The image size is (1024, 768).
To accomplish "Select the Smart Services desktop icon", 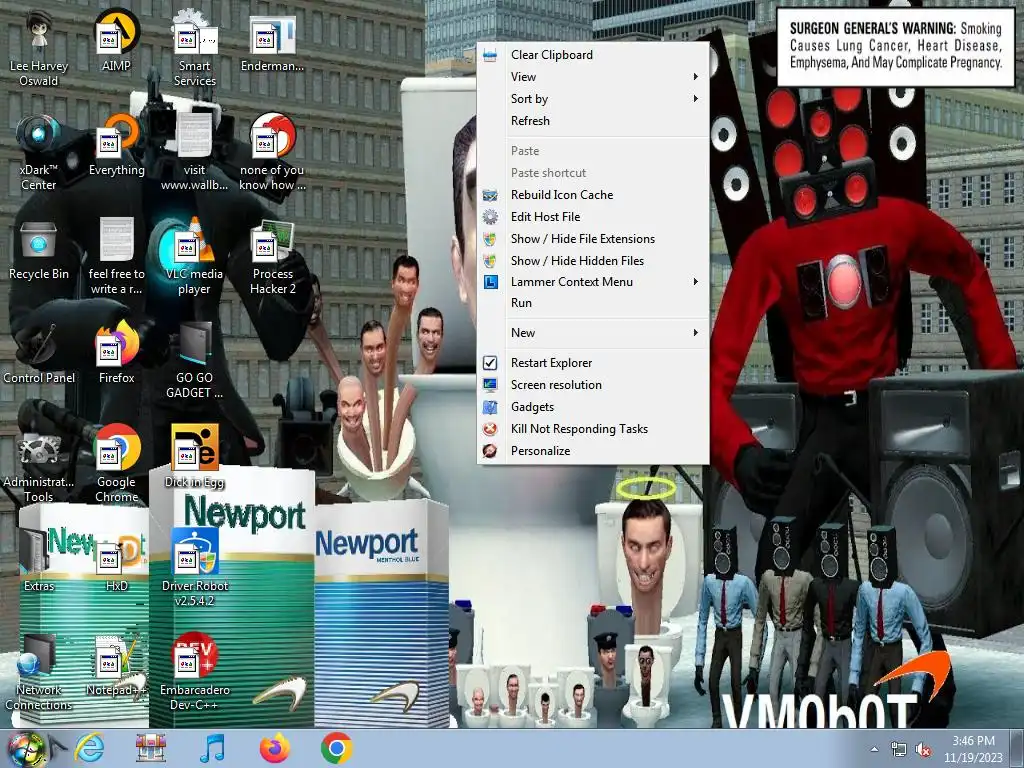I will click(195, 48).
